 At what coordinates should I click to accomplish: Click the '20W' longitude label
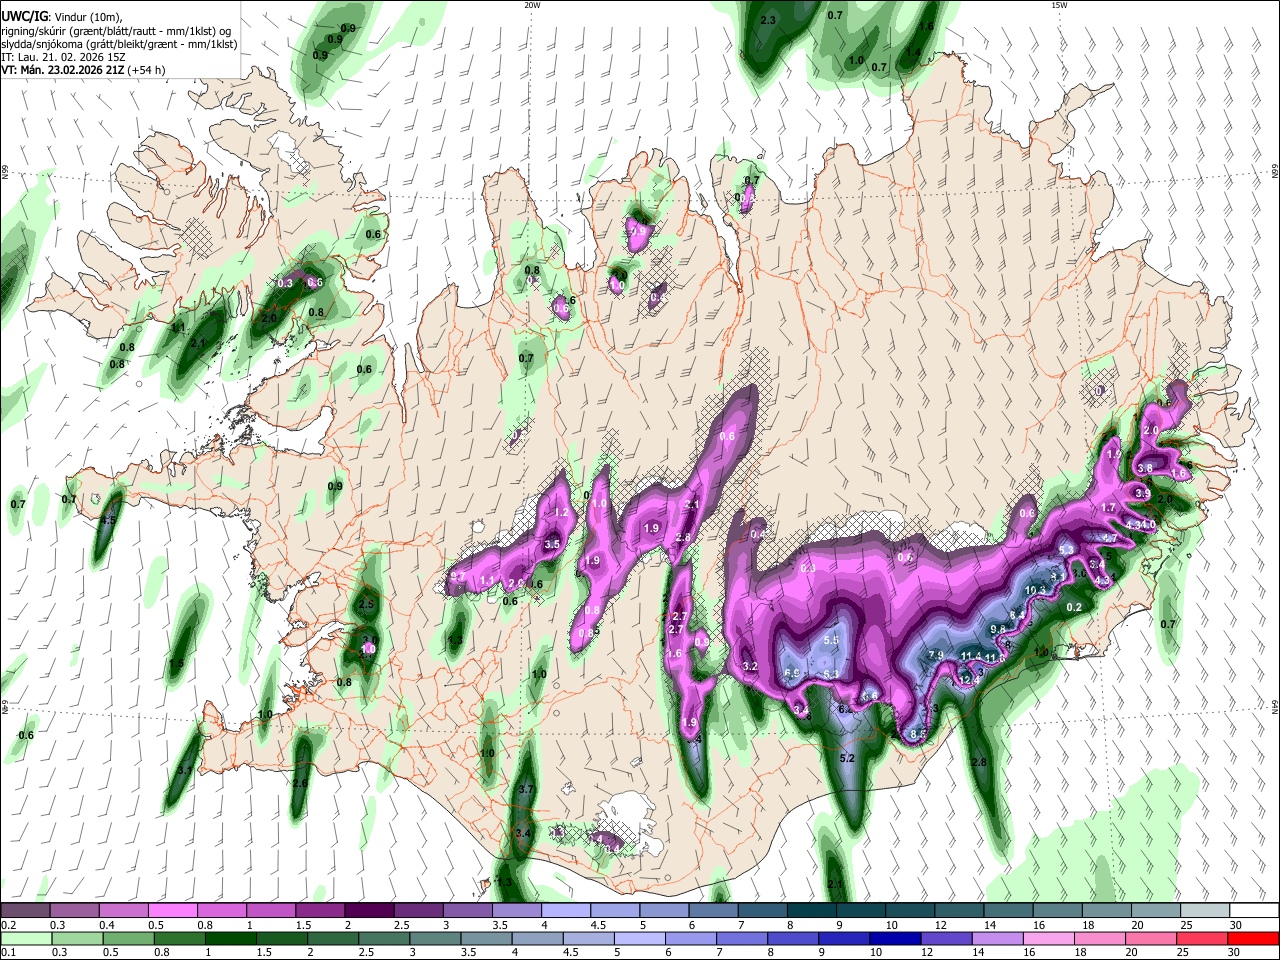(532, 5)
